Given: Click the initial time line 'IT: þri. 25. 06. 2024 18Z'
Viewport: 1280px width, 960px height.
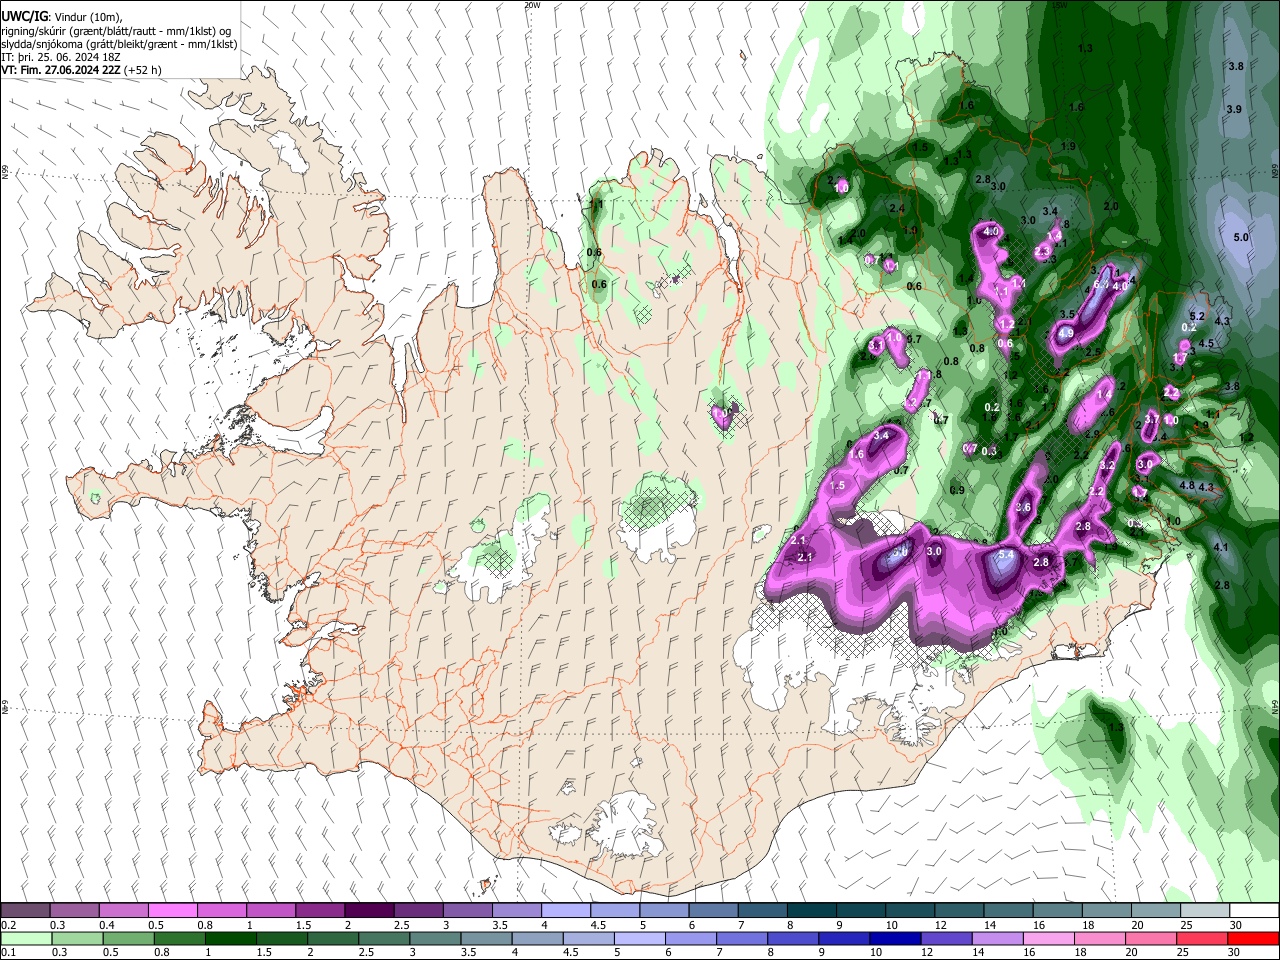Looking at the screenshot, I should 61,57.
